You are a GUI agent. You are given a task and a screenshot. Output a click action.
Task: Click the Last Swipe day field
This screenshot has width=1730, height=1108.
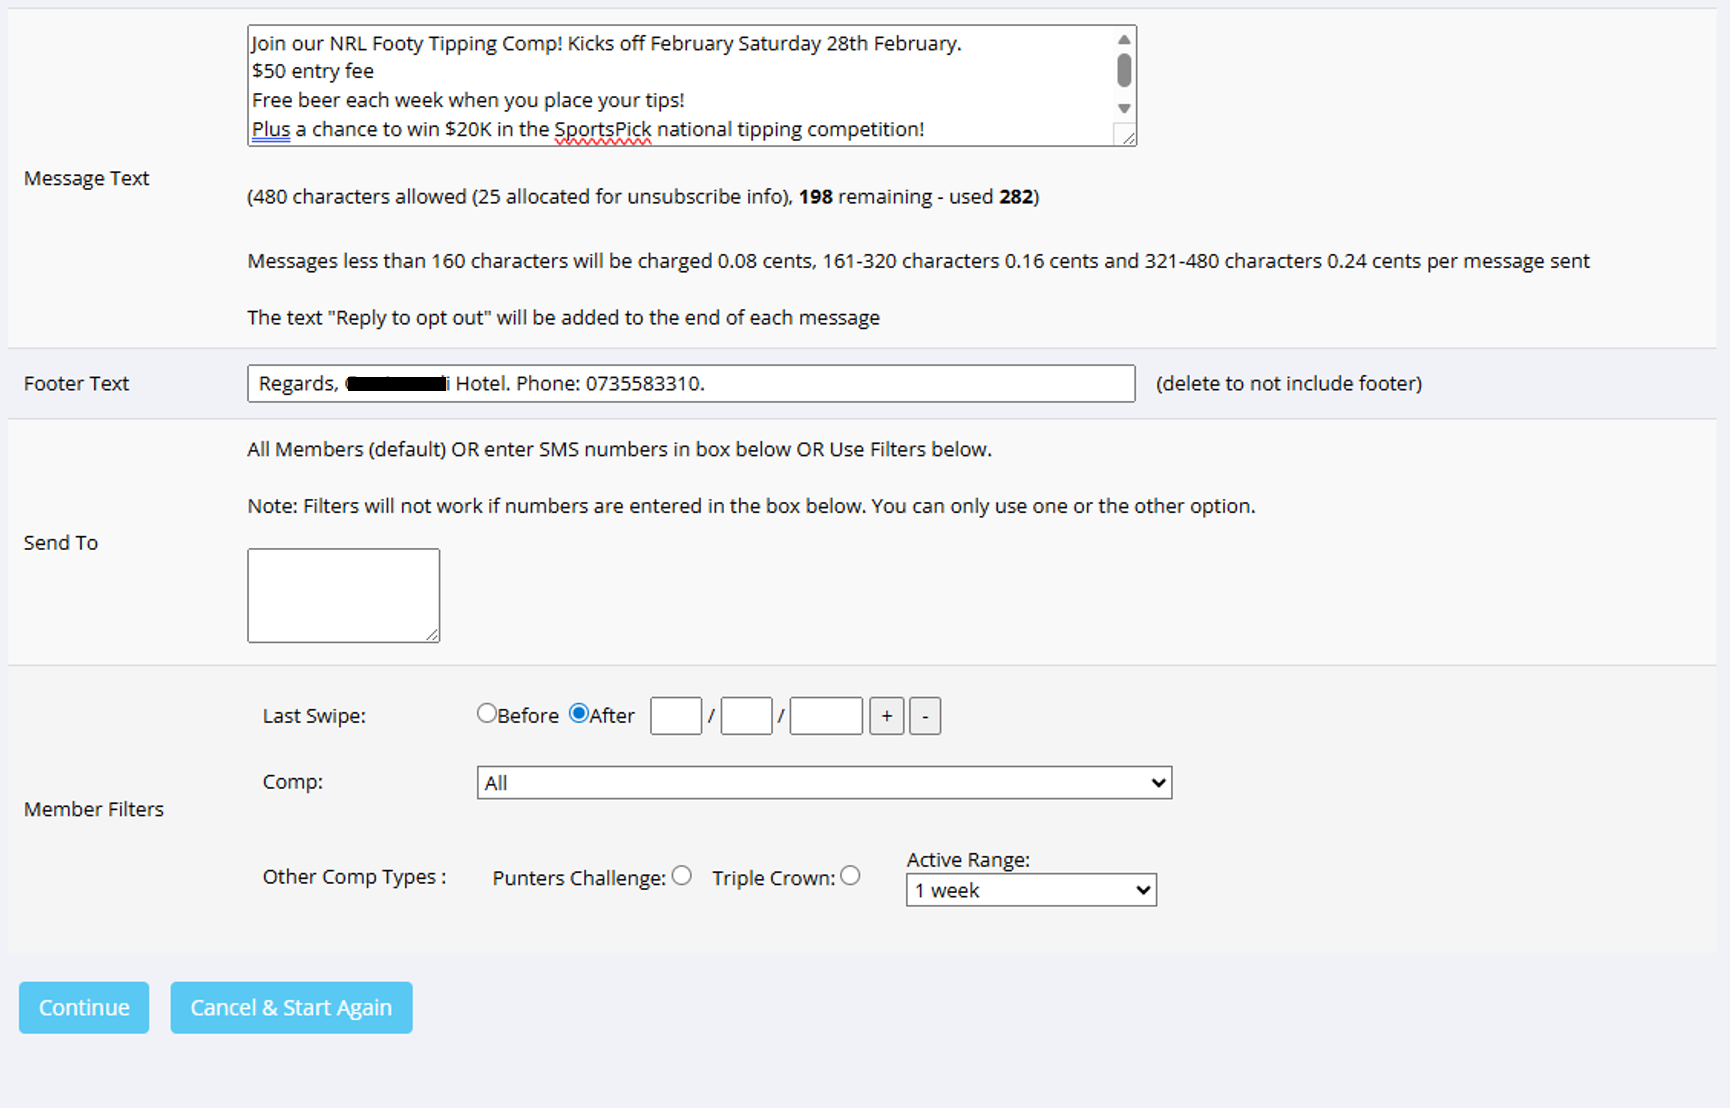(676, 716)
